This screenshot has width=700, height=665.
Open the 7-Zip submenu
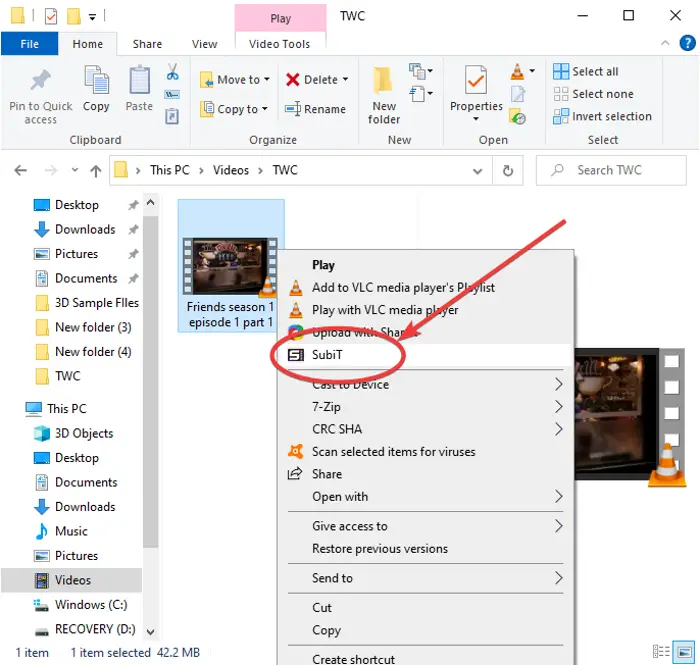pyautogui.click(x=425, y=407)
